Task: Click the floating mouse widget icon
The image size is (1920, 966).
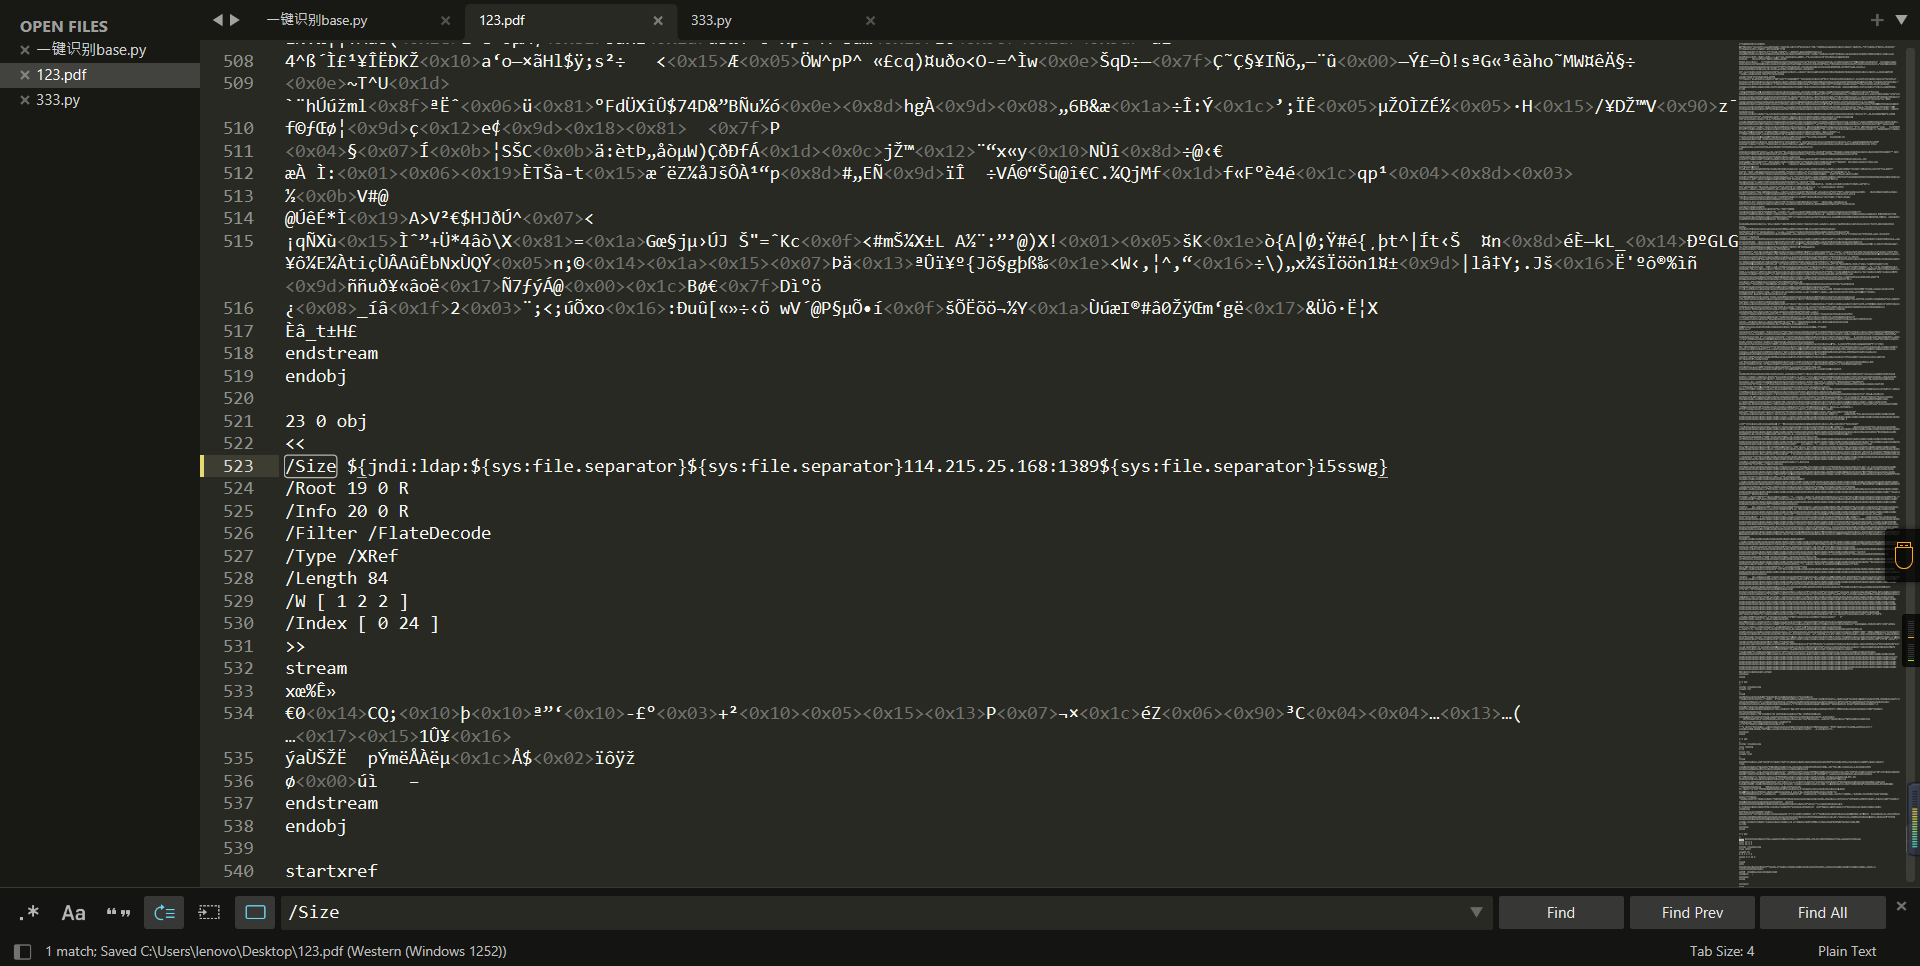Action: point(1903,555)
